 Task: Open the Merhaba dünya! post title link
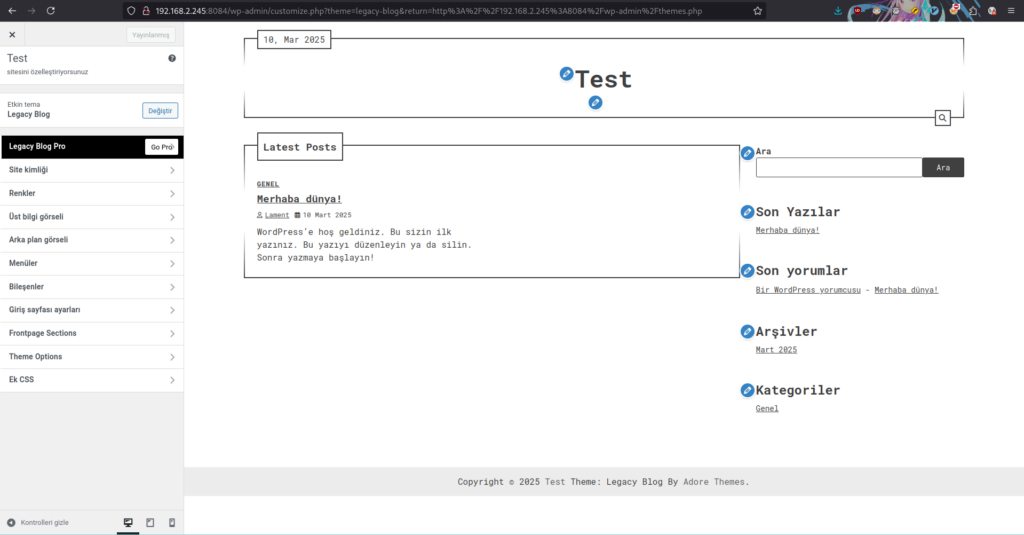pos(299,199)
